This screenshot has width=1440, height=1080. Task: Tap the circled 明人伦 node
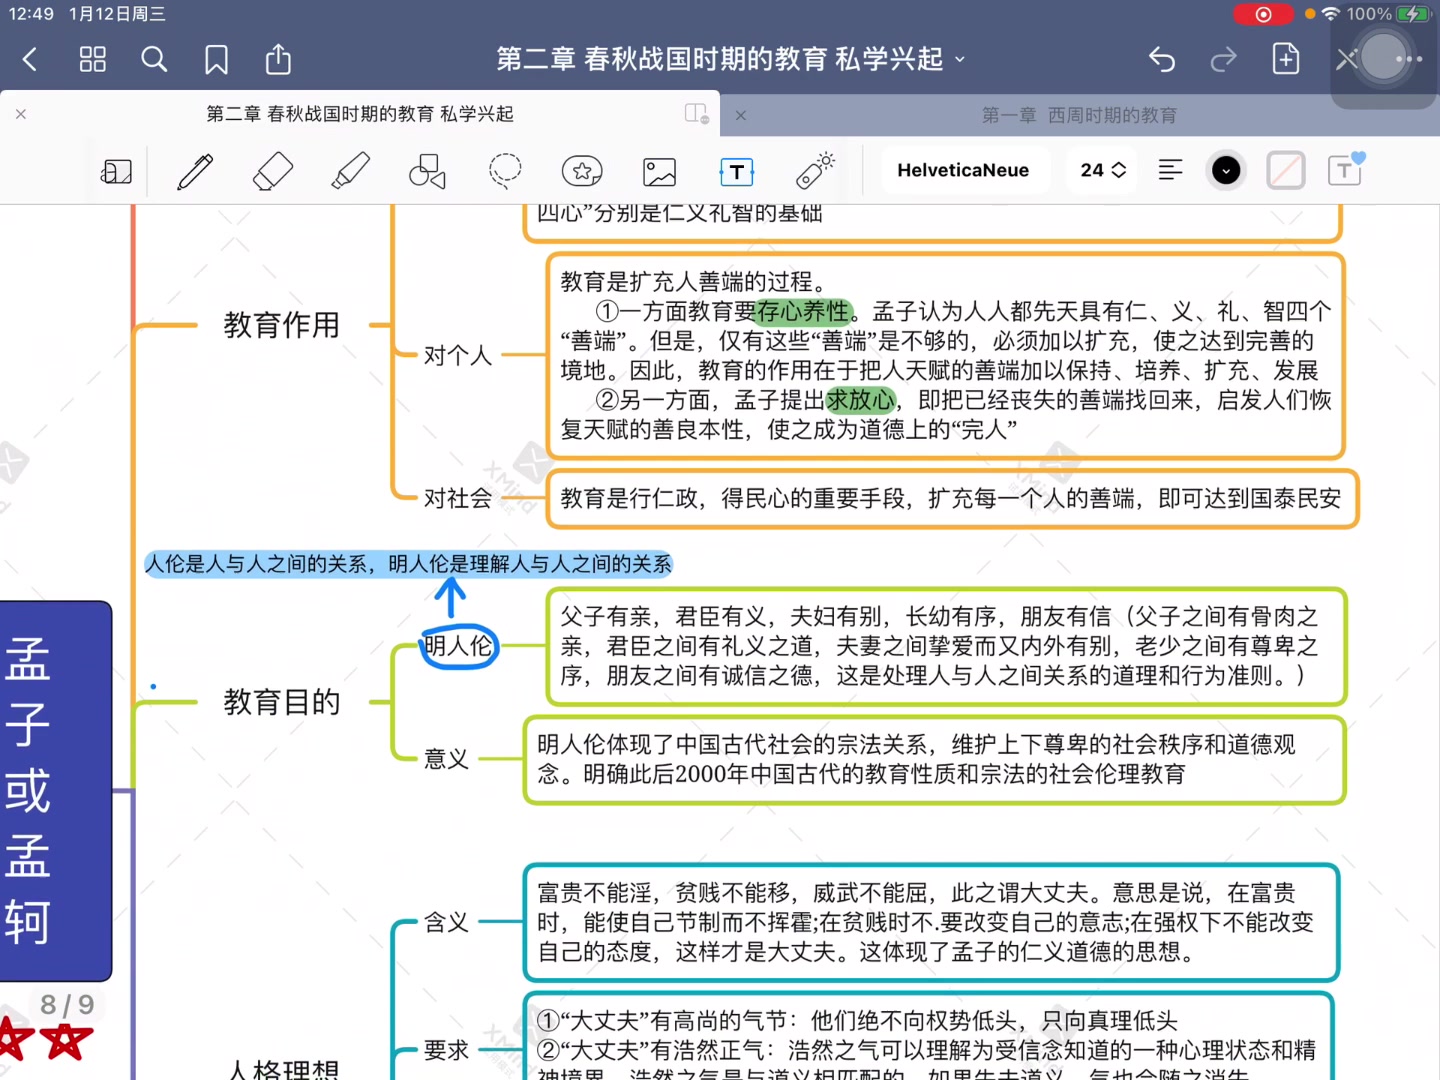(x=458, y=646)
